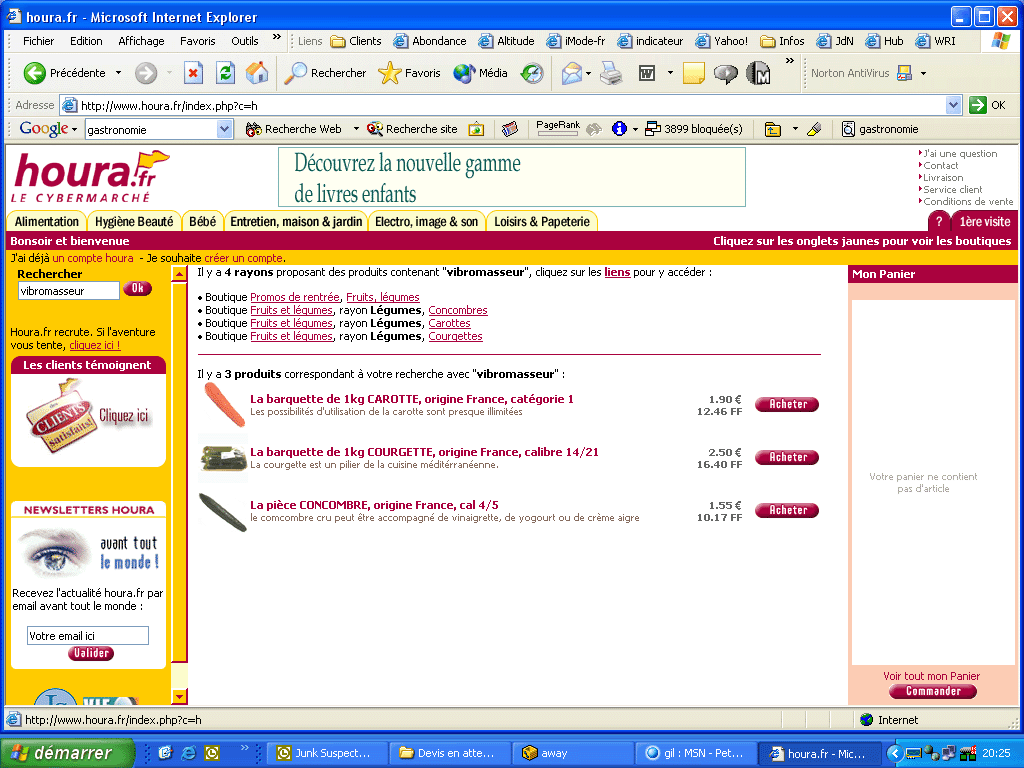1024x768 pixels.
Task: Expand the address bar dropdown
Action: (x=953, y=105)
